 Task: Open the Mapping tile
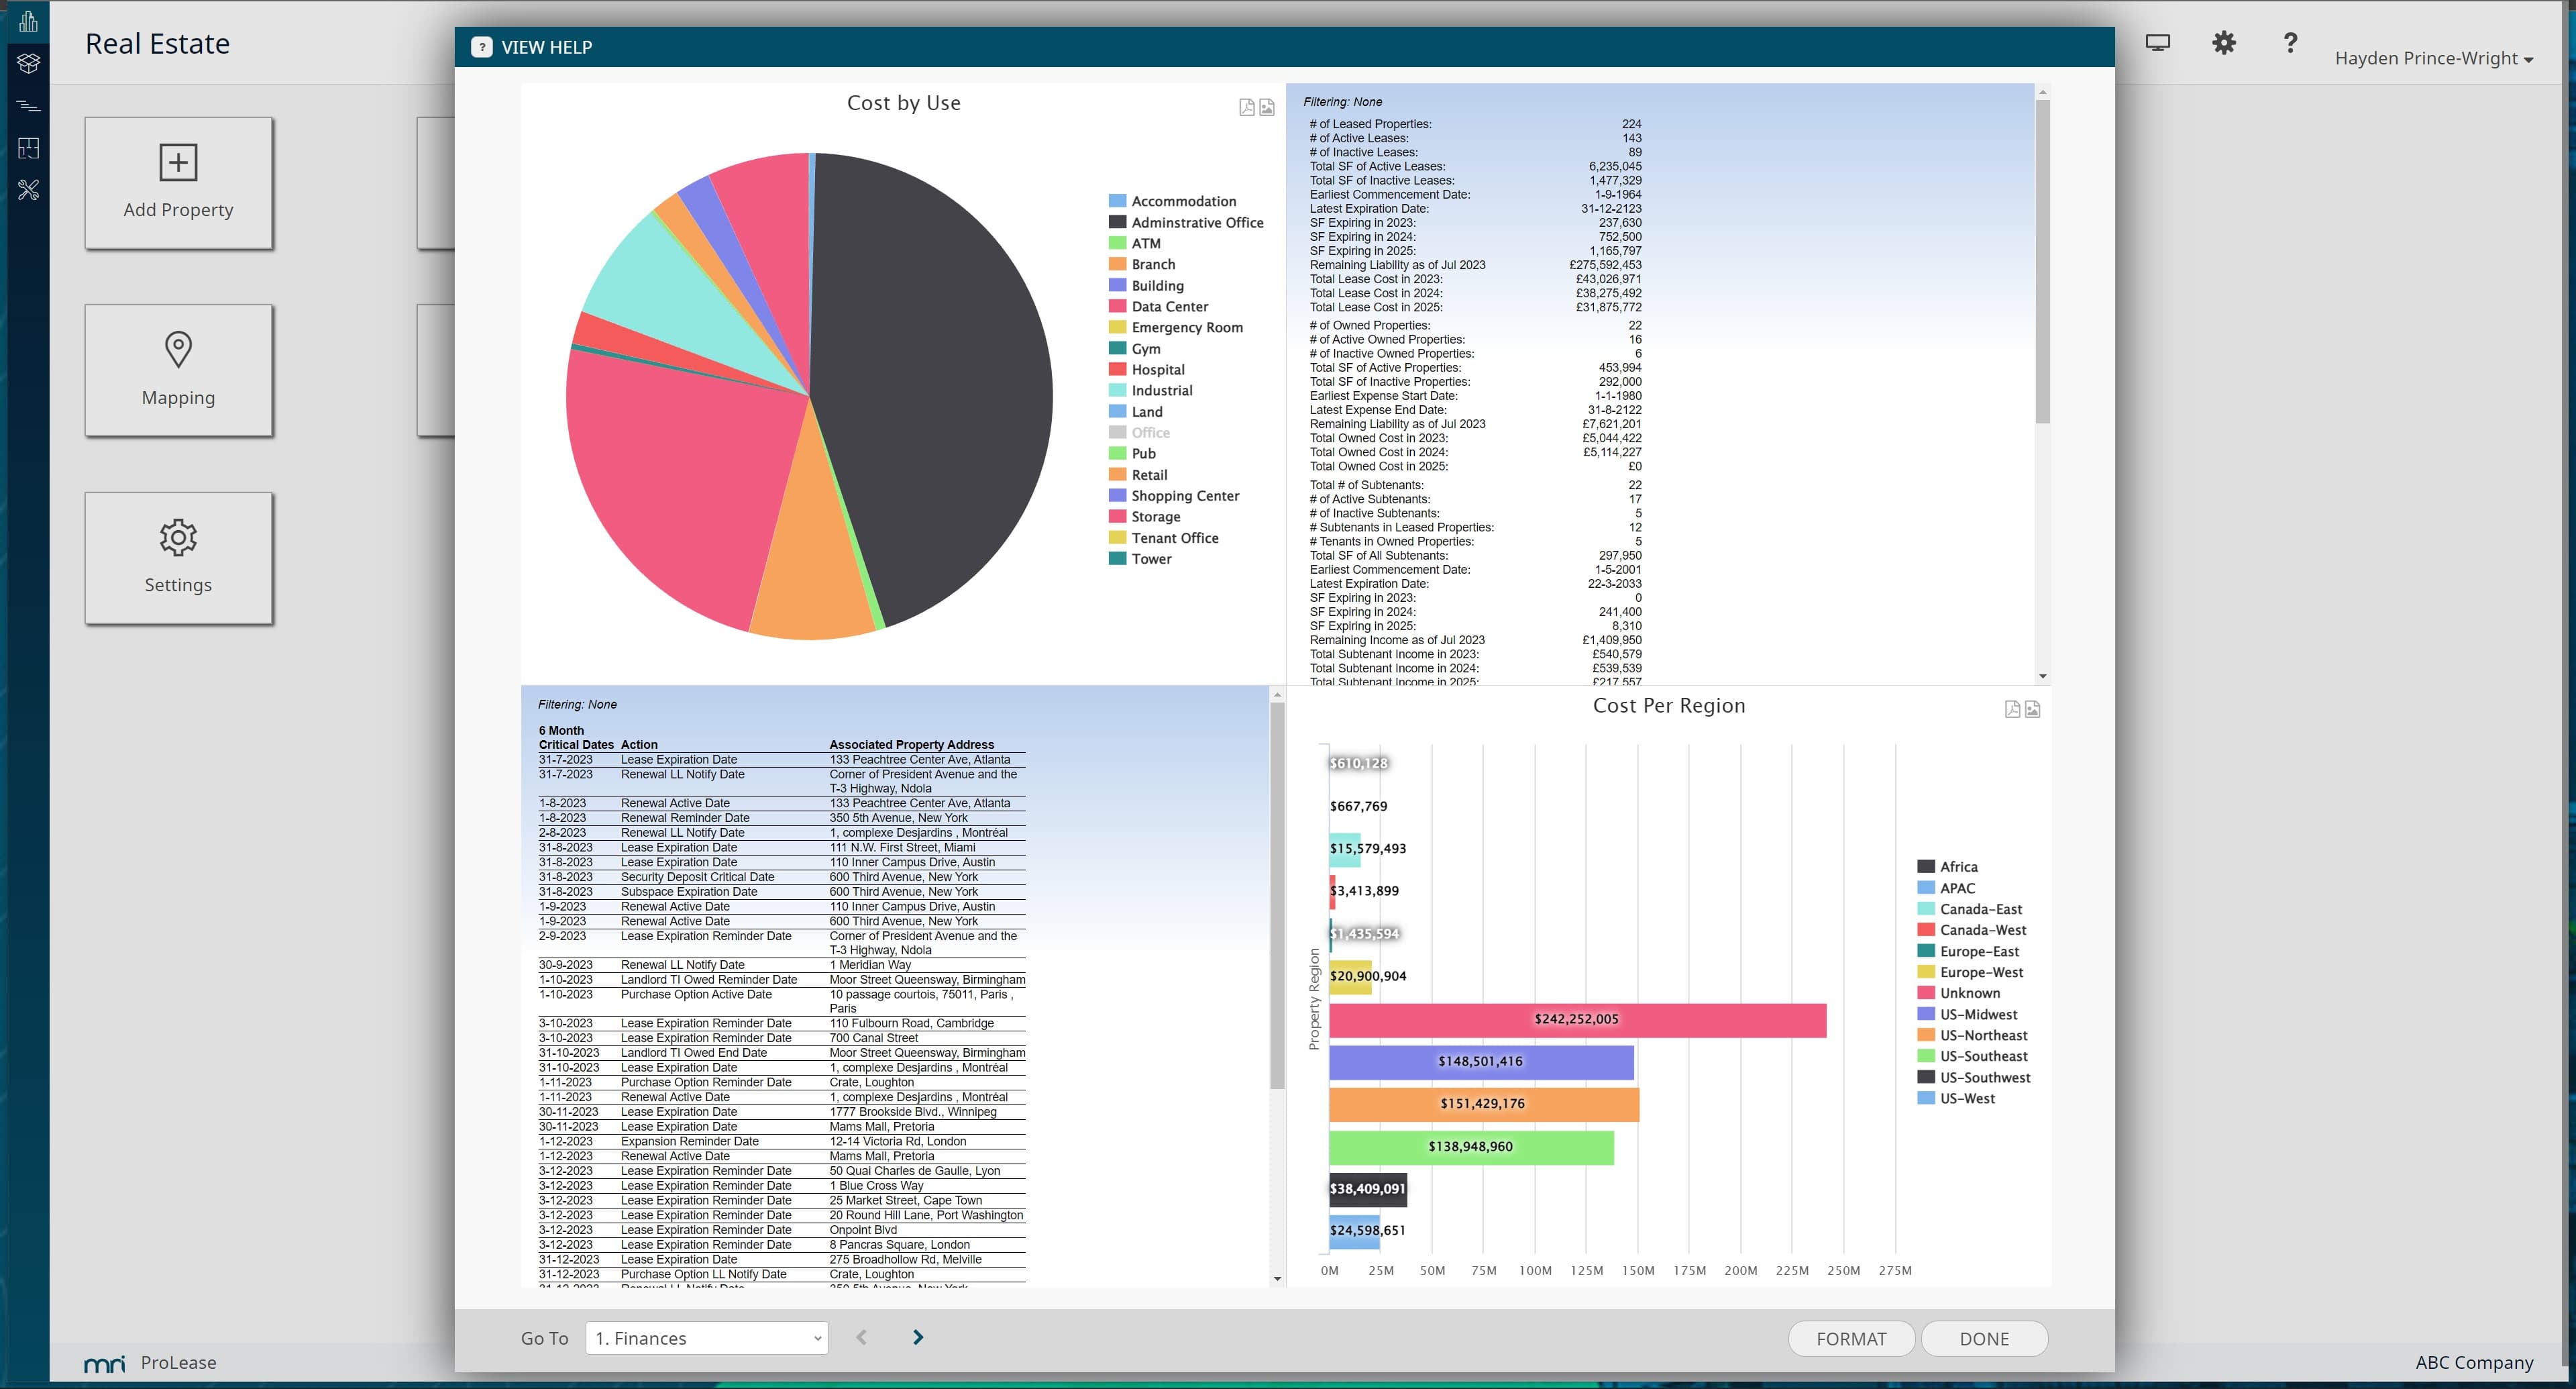click(x=179, y=370)
